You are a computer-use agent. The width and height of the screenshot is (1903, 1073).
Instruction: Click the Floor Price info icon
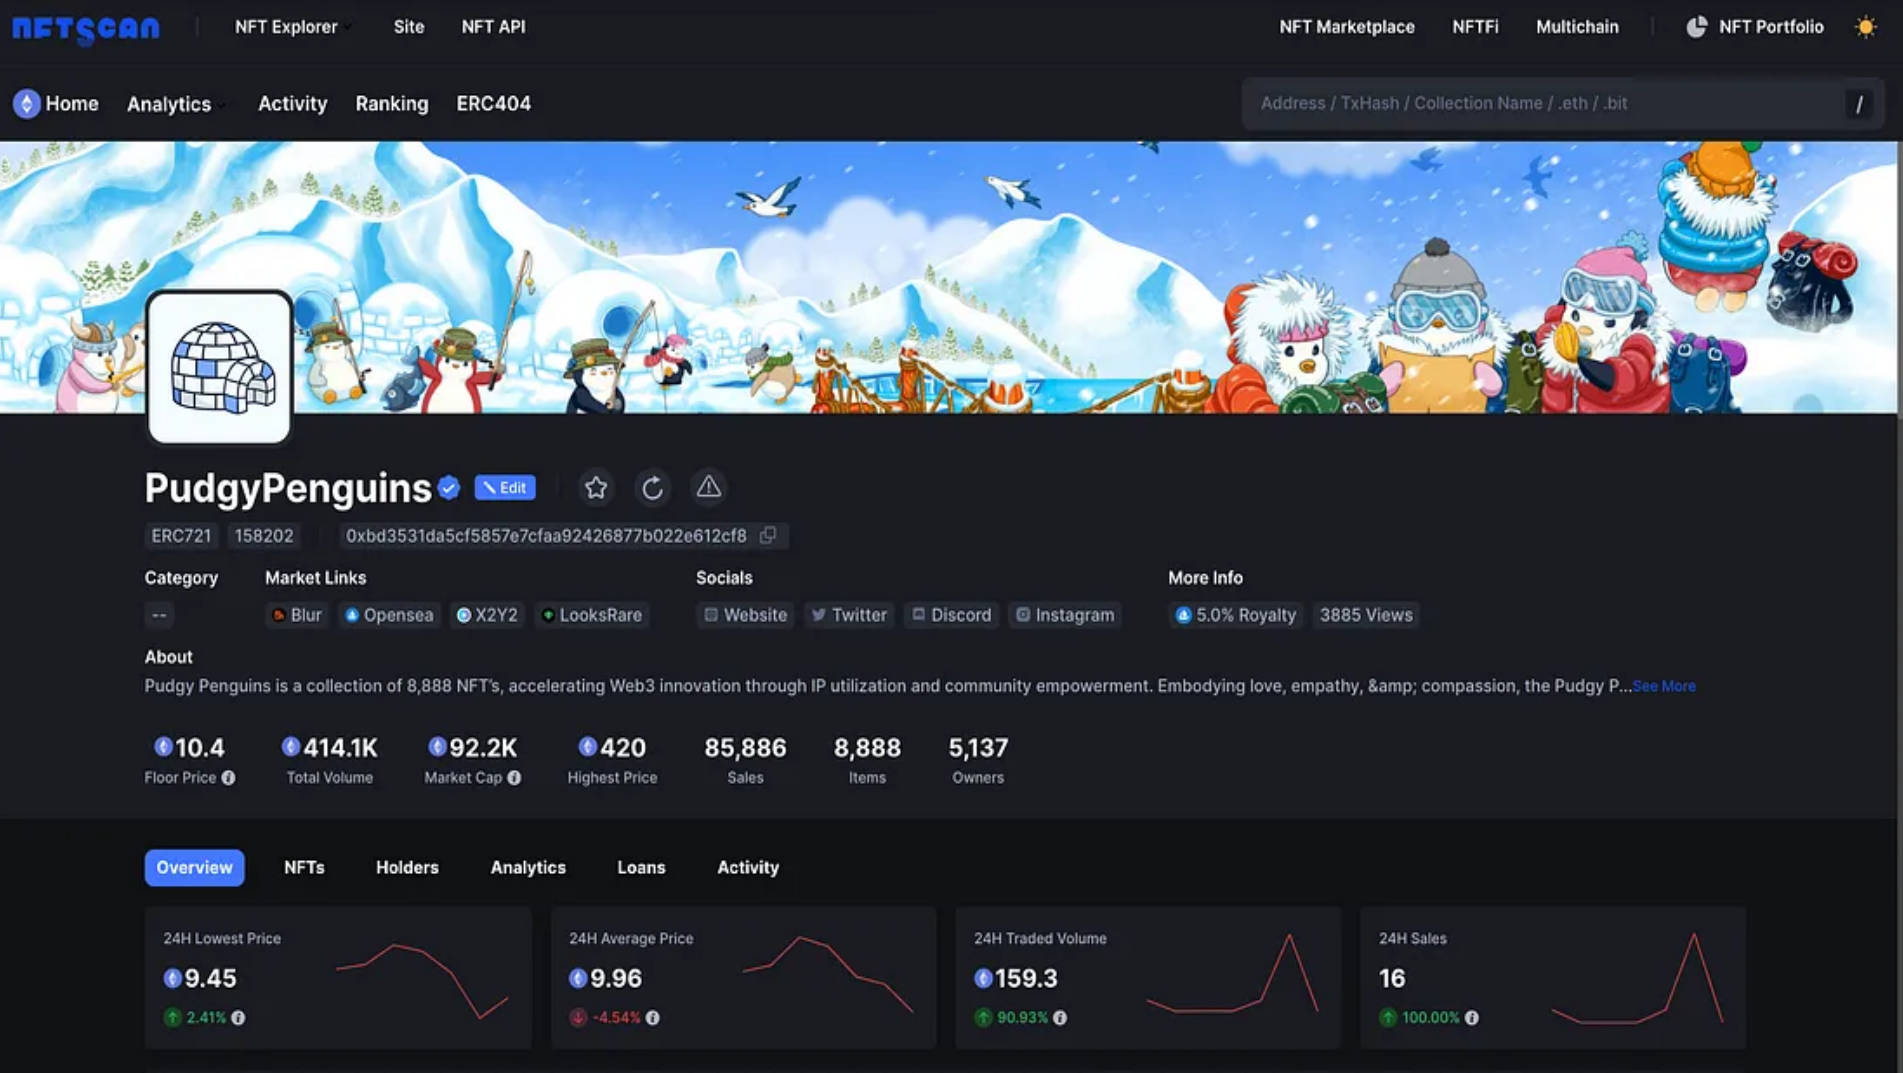click(229, 778)
